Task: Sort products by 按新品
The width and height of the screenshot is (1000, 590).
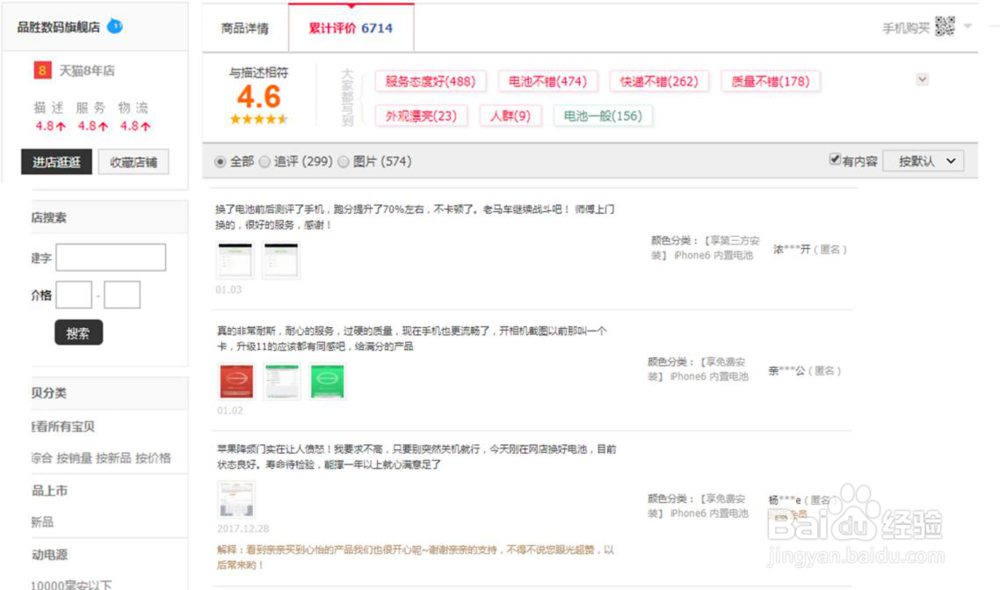Action: click(114, 458)
